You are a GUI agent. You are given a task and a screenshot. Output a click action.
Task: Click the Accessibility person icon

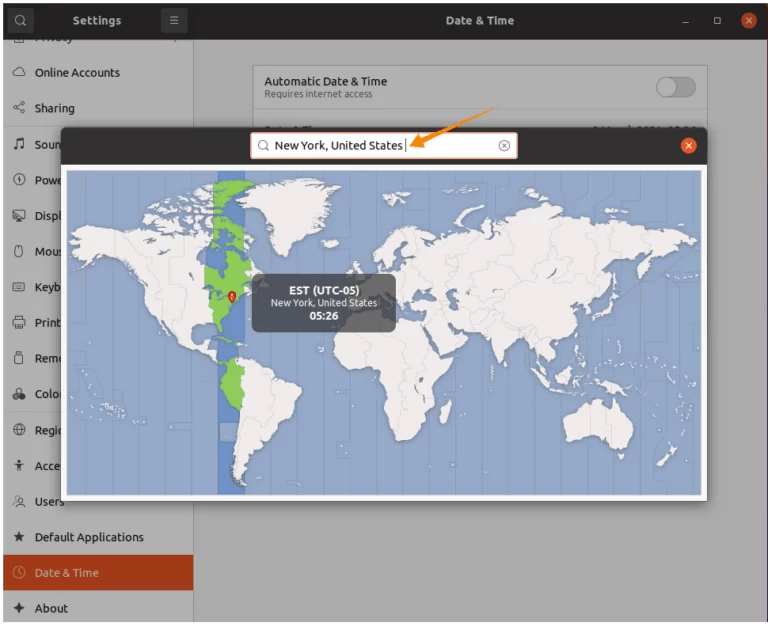point(19,465)
